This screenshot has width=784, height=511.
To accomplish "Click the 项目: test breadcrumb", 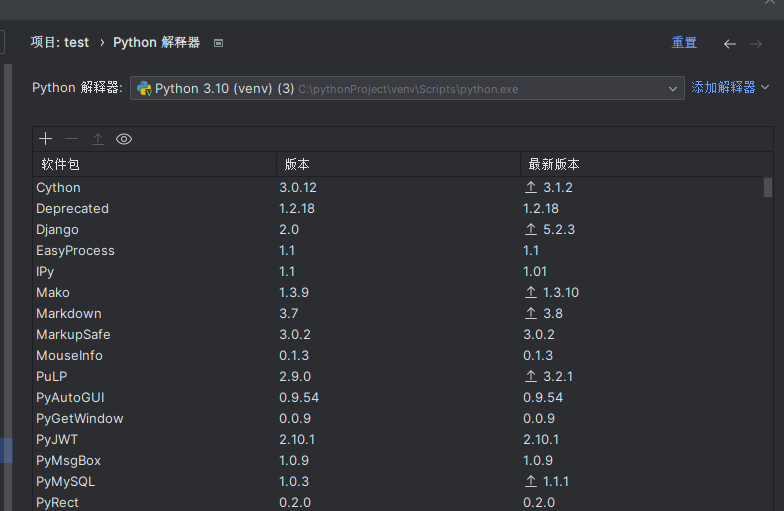I will [60, 42].
